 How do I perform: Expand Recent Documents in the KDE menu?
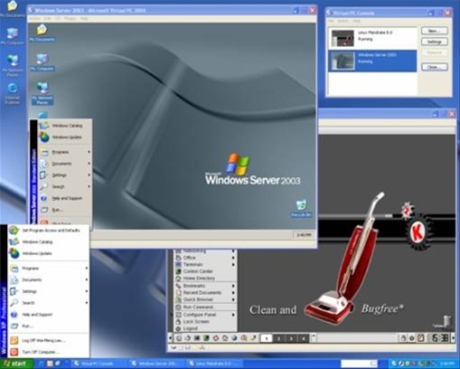205,293
